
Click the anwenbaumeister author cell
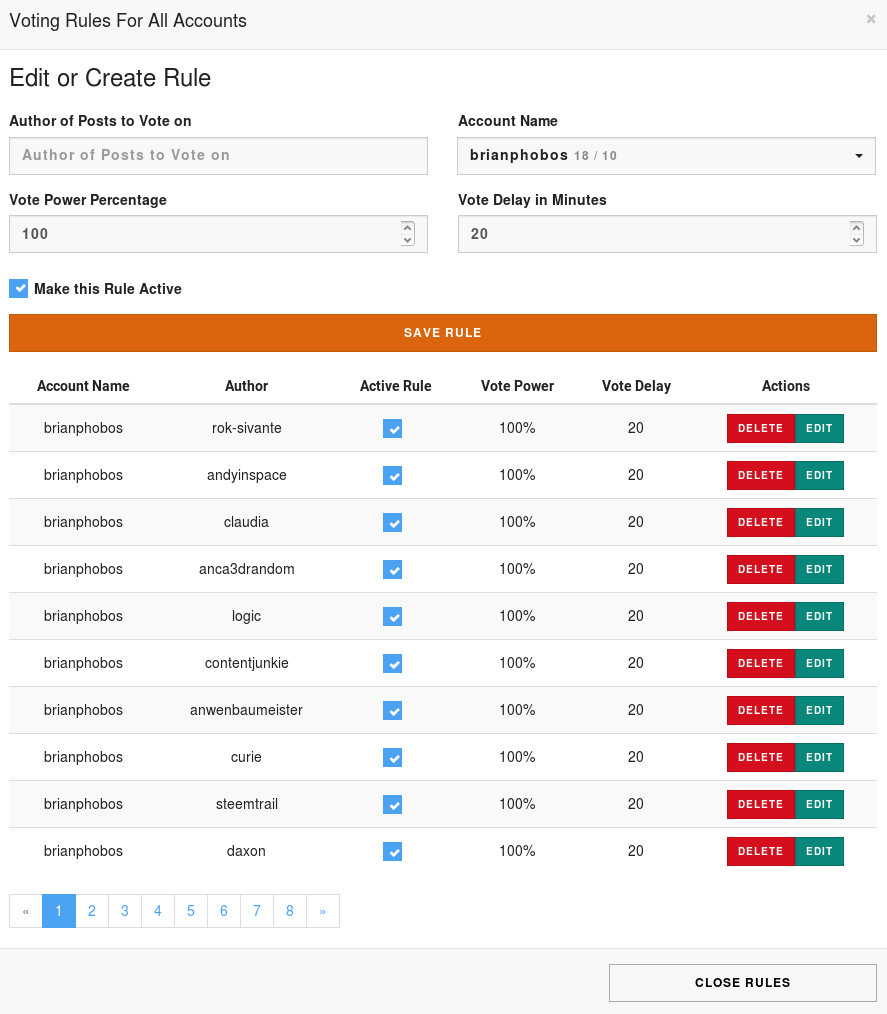coord(246,710)
